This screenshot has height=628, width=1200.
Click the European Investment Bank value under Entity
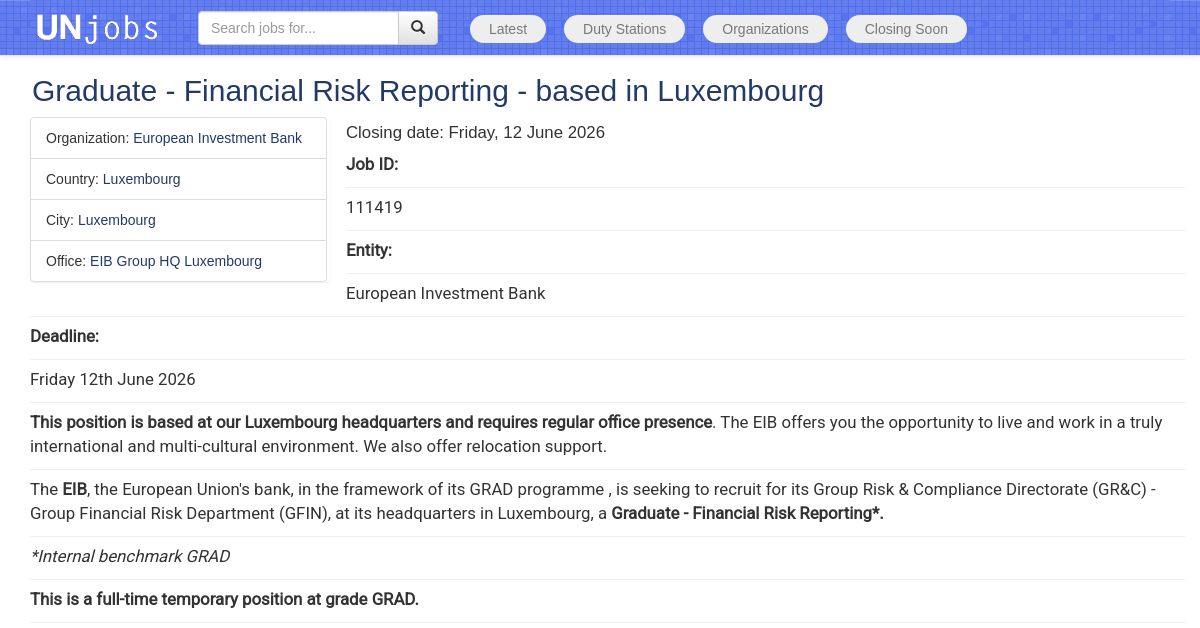click(x=446, y=294)
